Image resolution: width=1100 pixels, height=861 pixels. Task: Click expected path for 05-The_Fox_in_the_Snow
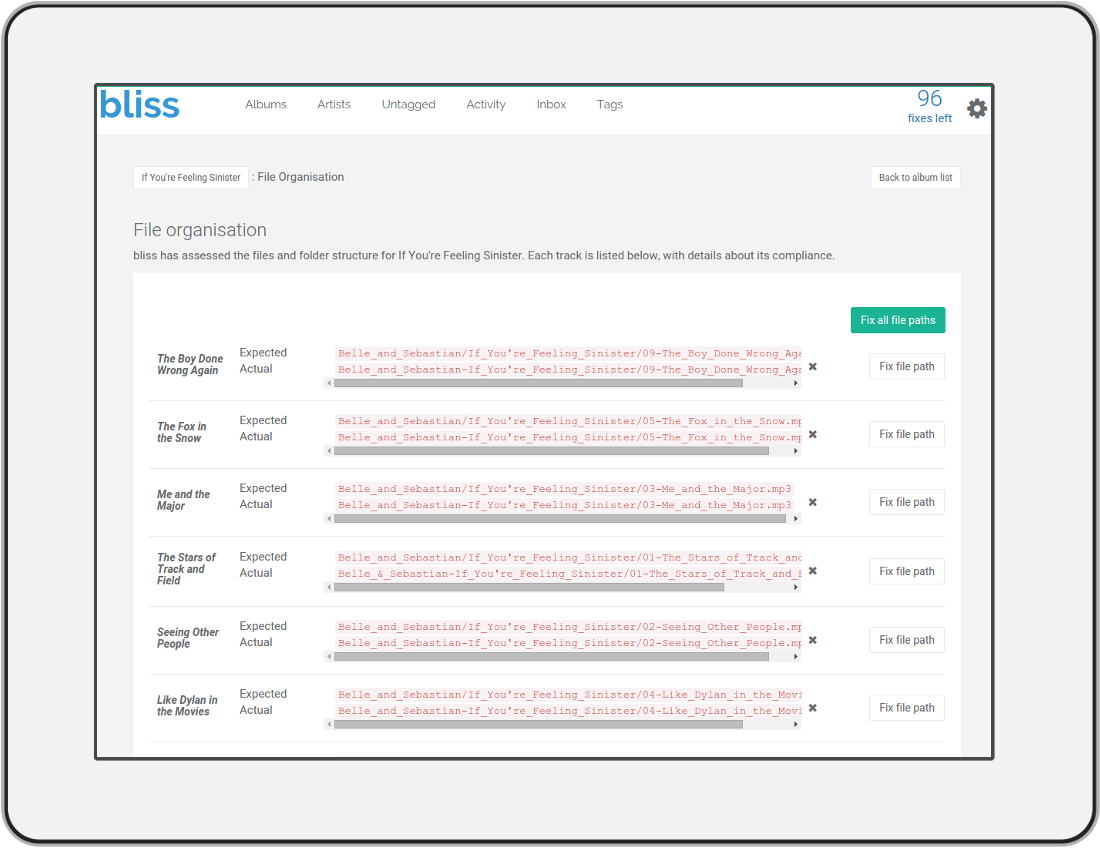click(x=568, y=421)
